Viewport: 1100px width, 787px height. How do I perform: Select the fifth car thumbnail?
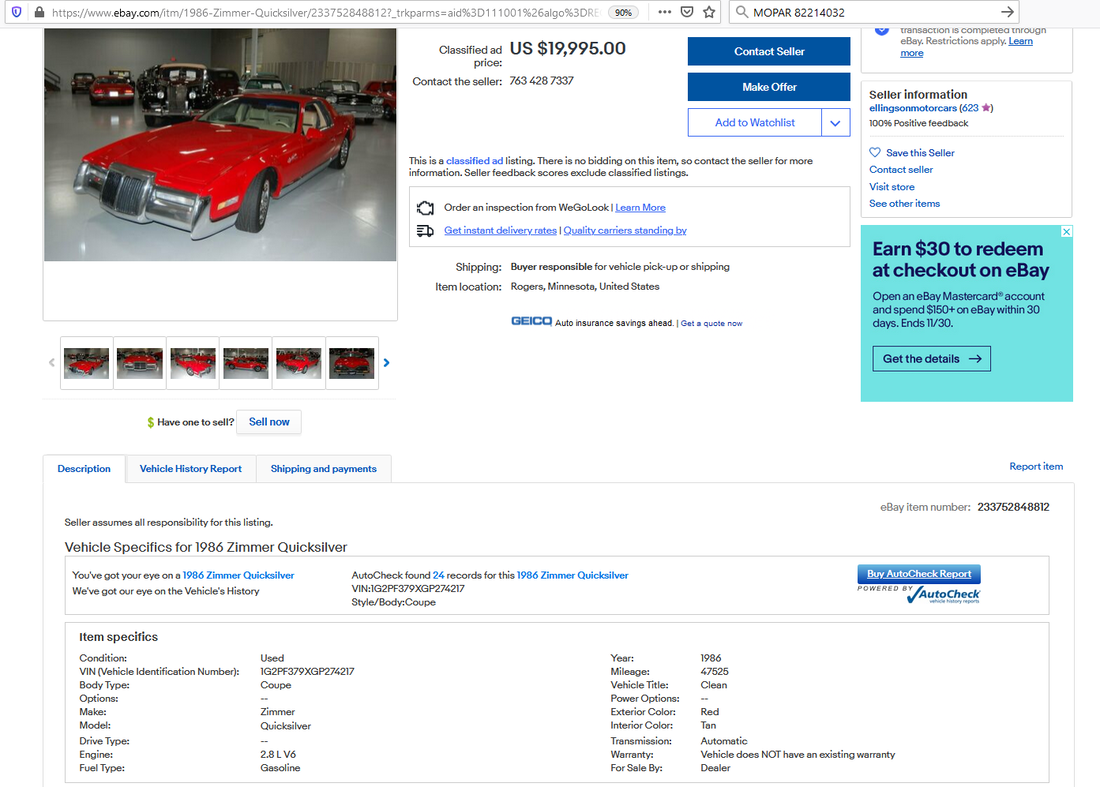click(x=299, y=363)
